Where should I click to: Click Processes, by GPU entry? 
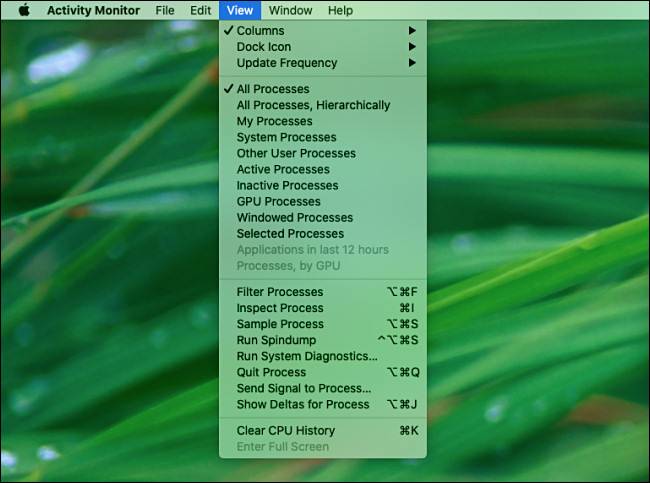323,266
